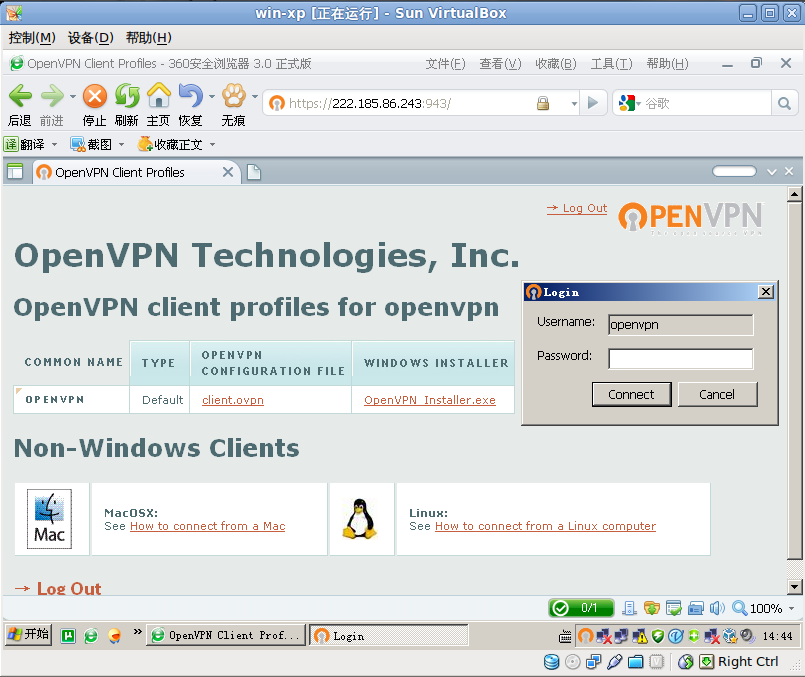
Task: Click the OpenVPN tray icon in the XP taskbar
Action: (x=585, y=636)
